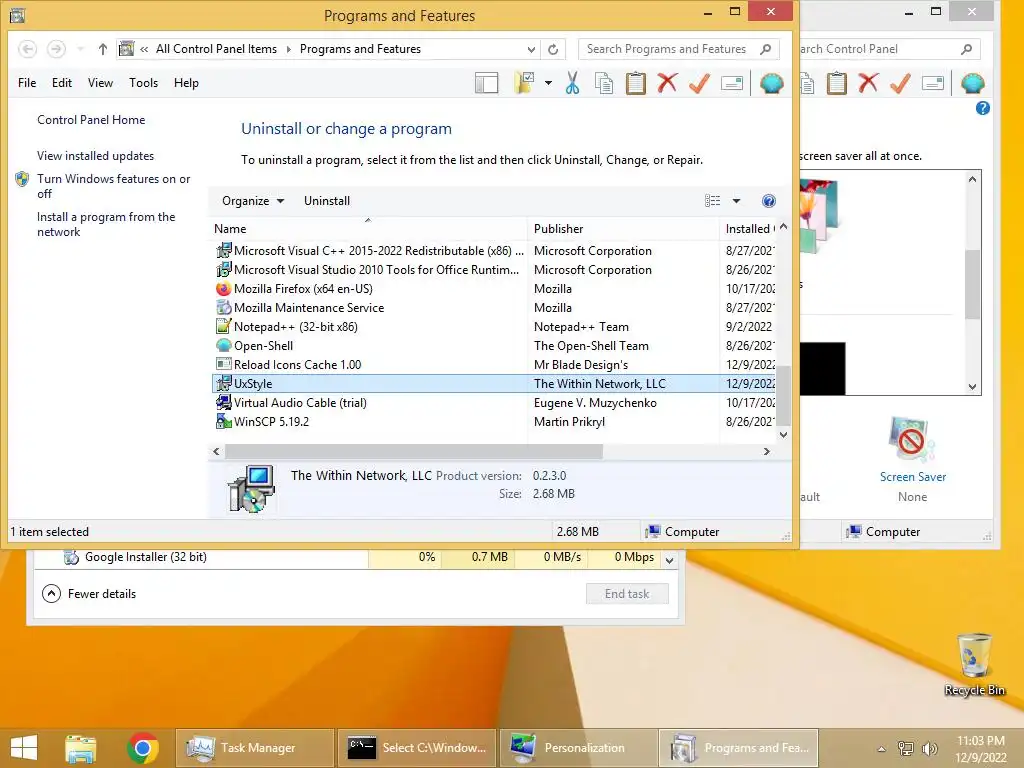Open the Organize dropdown

tap(253, 201)
